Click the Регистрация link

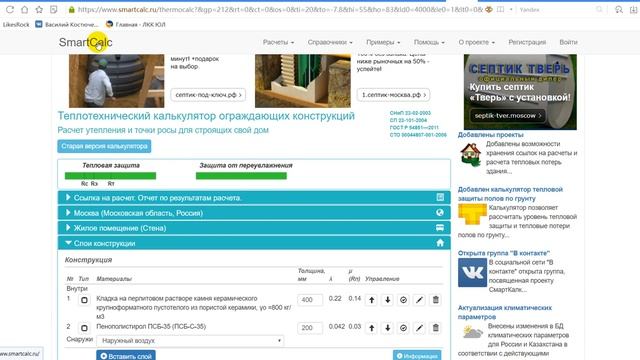point(527,42)
